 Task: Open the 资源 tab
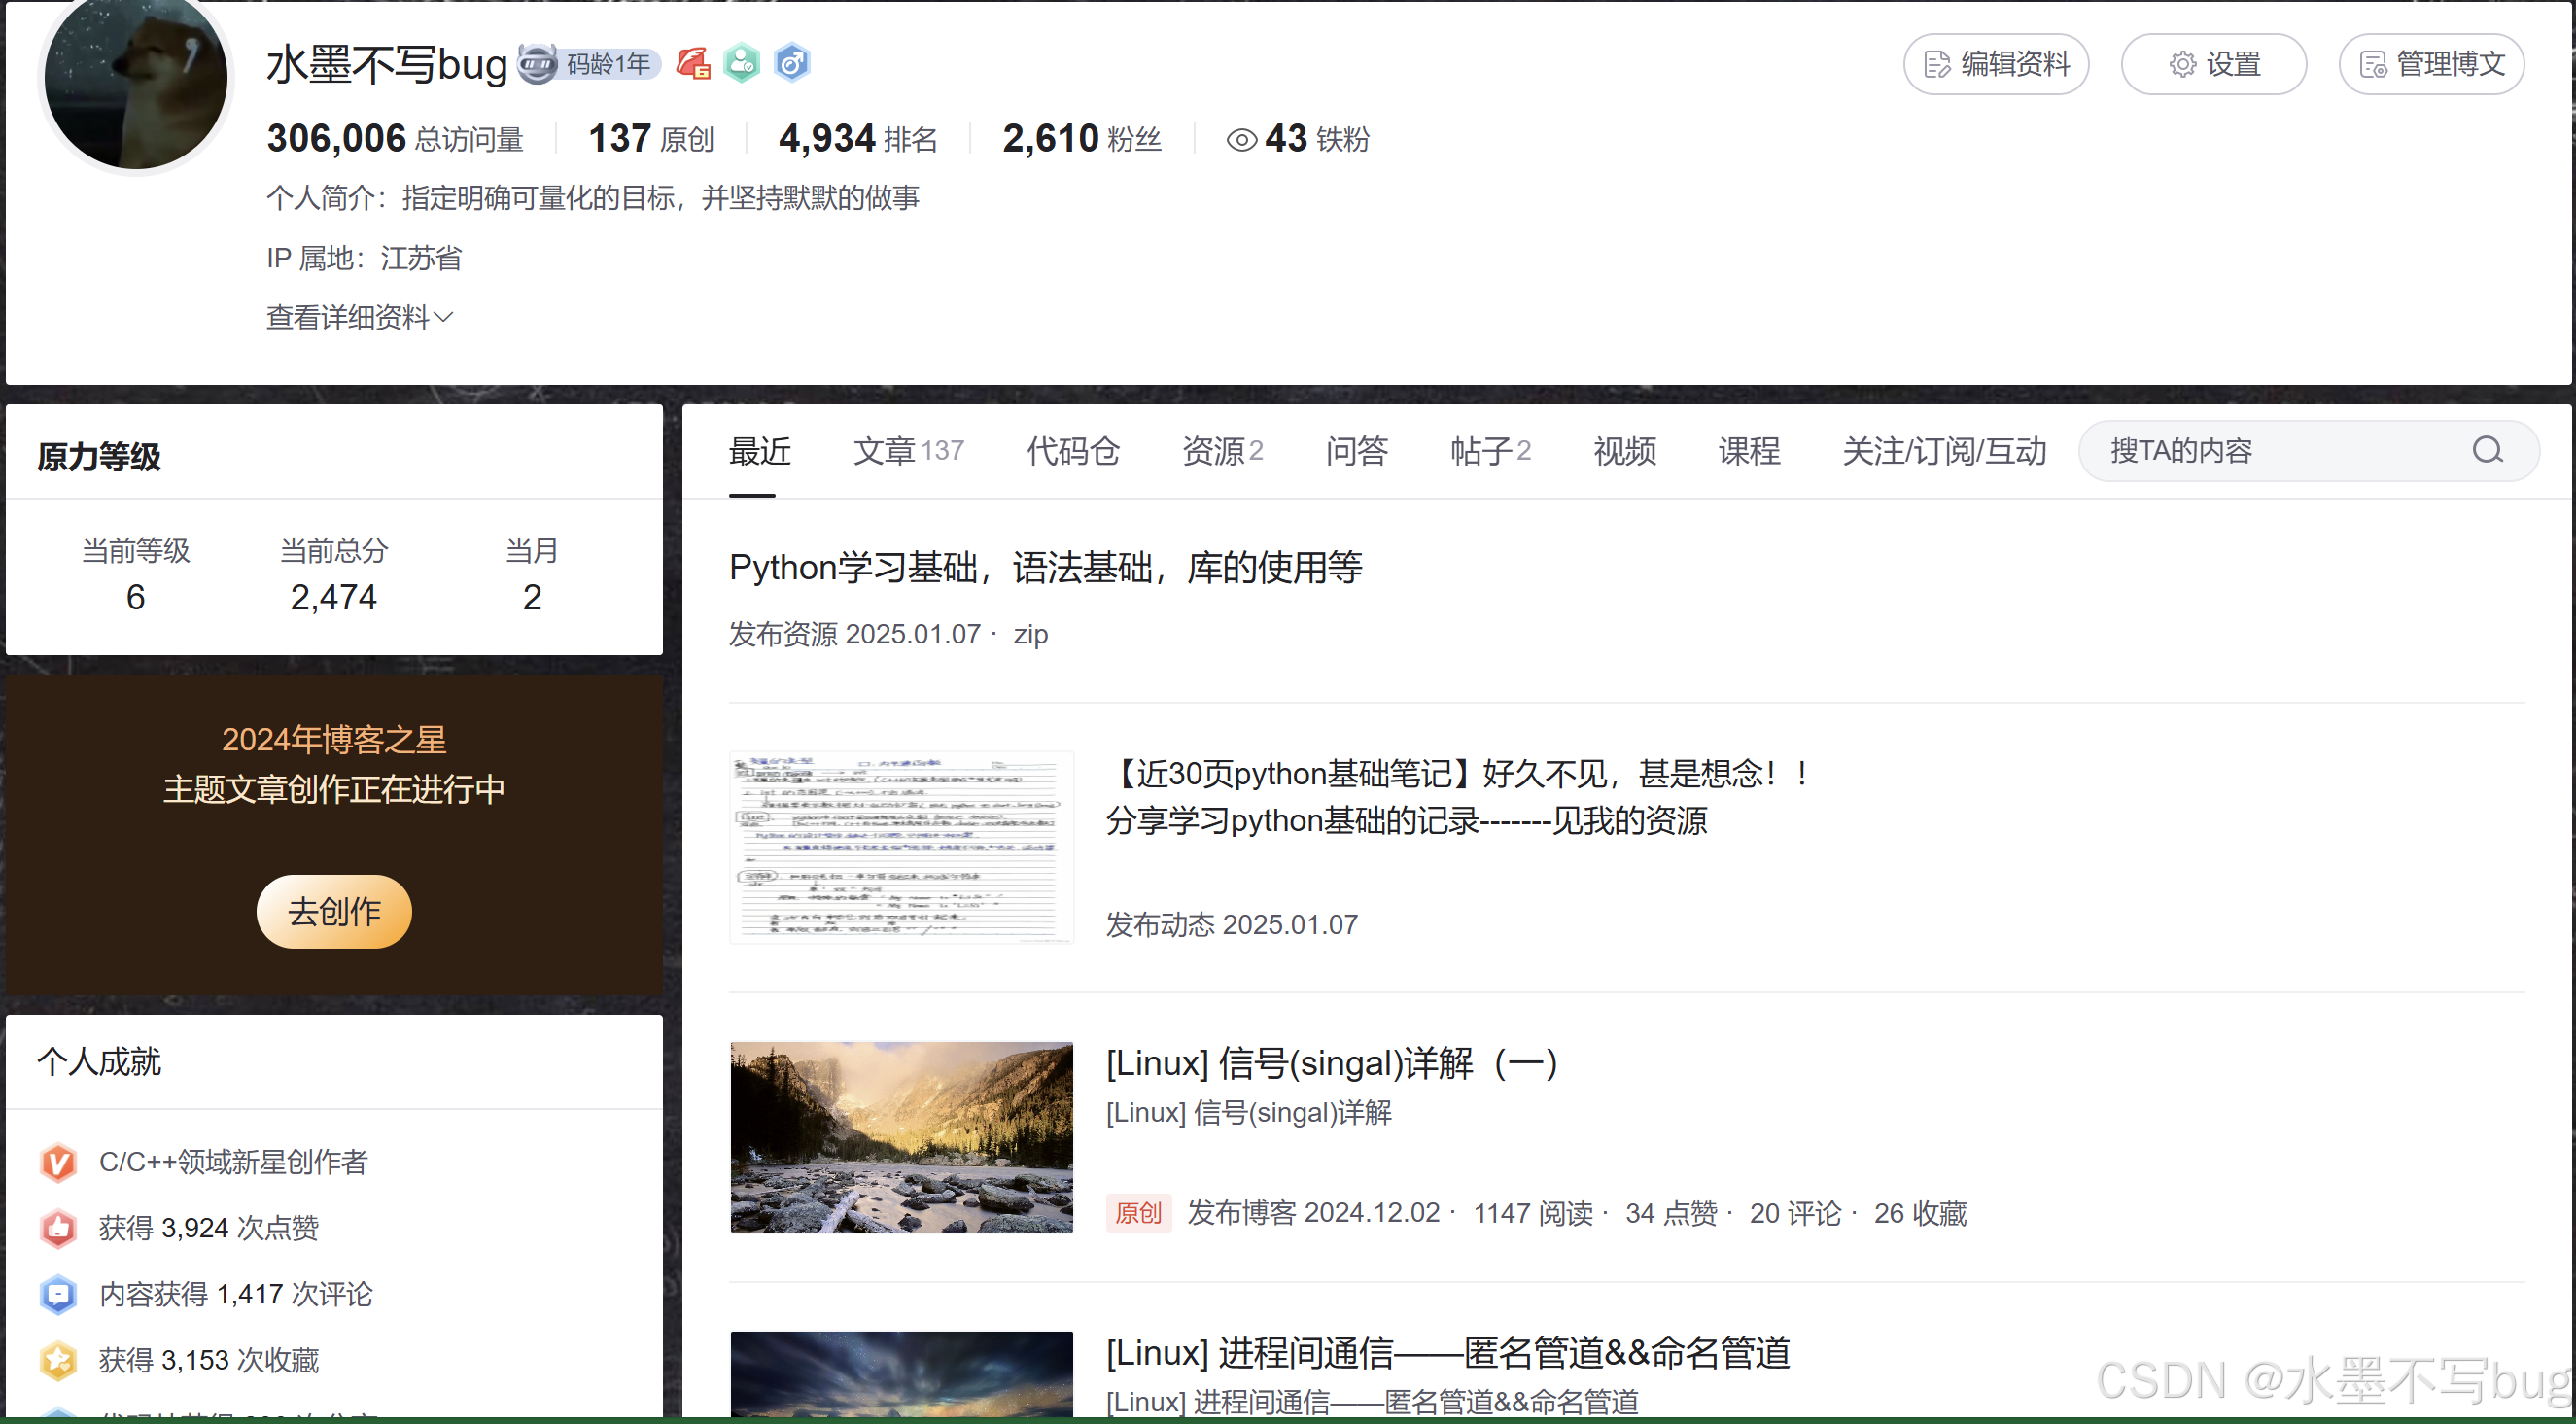[1221, 451]
